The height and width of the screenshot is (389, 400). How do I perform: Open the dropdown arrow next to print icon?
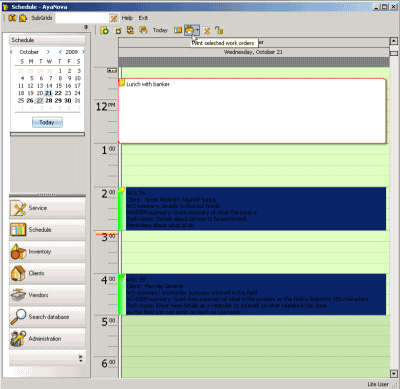pyautogui.click(x=197, y=30)
